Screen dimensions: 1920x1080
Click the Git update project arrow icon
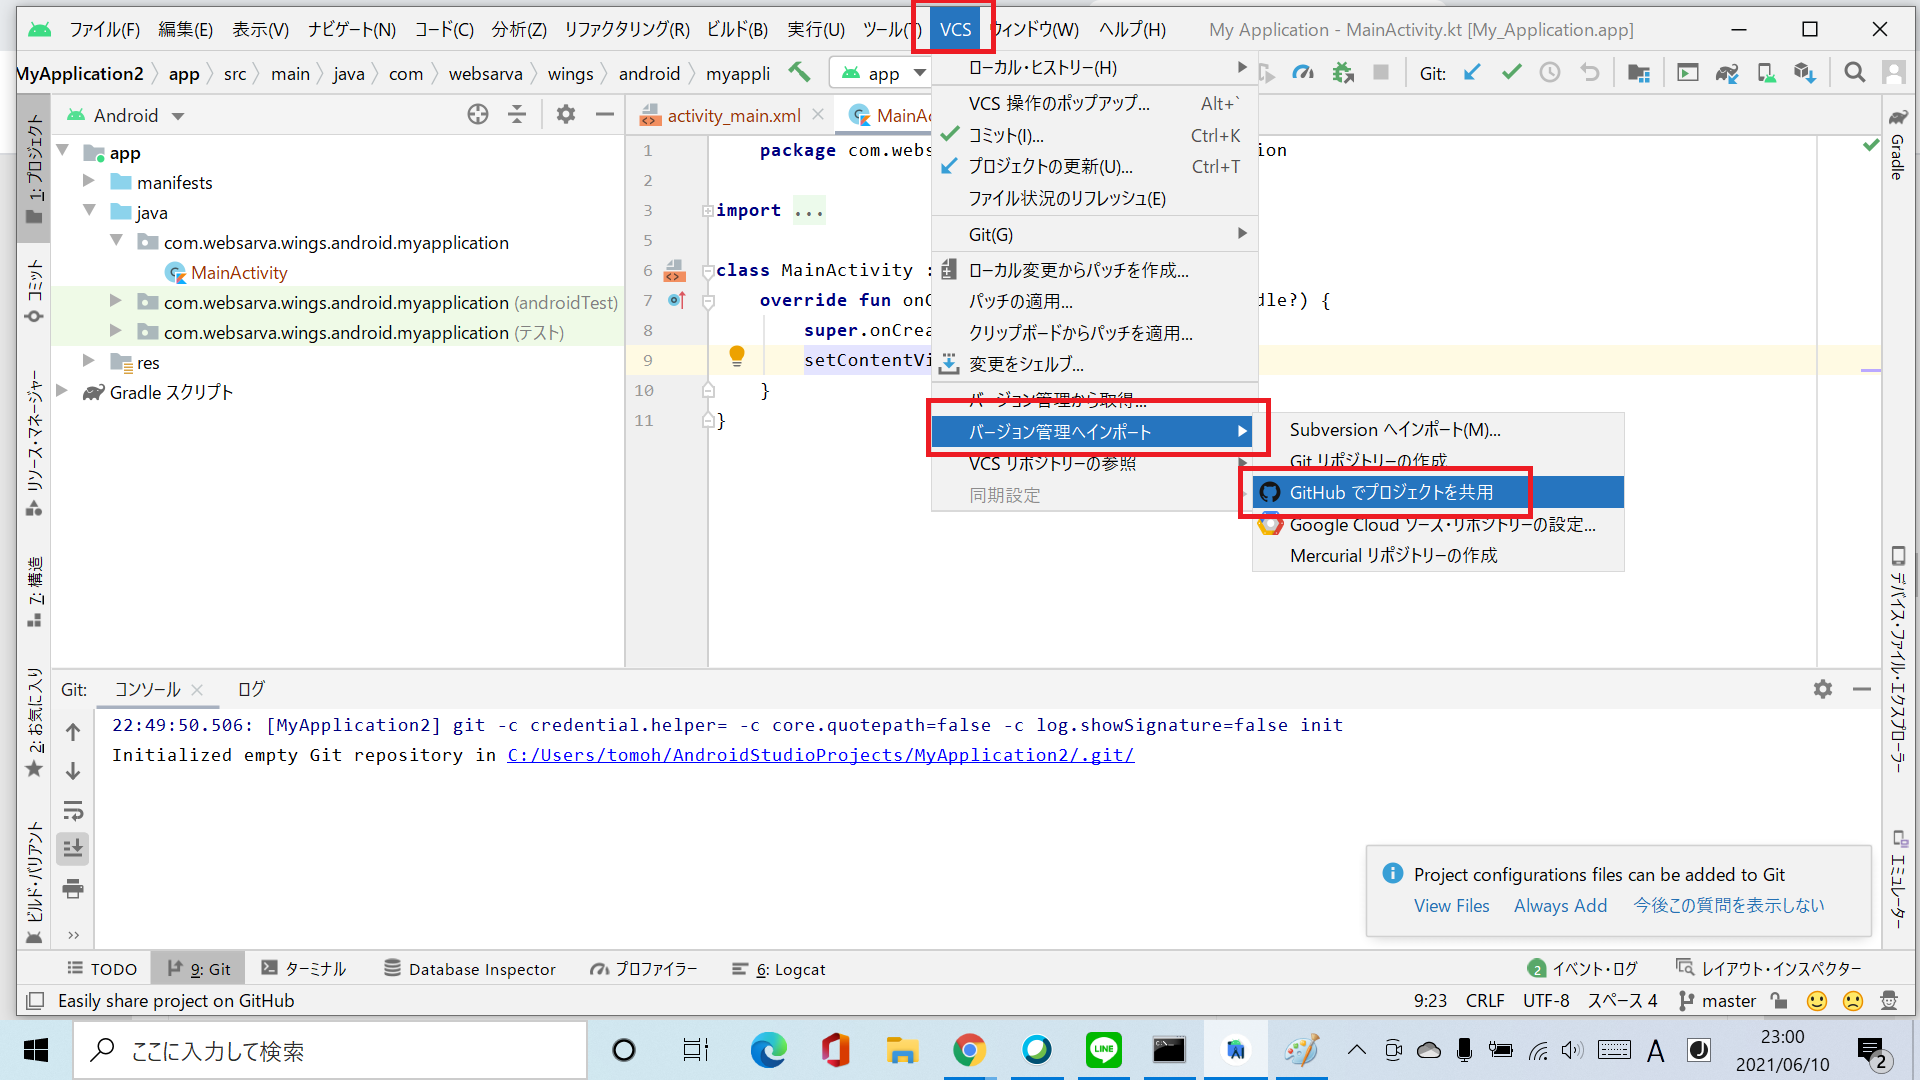click(x=1472, y=73)
